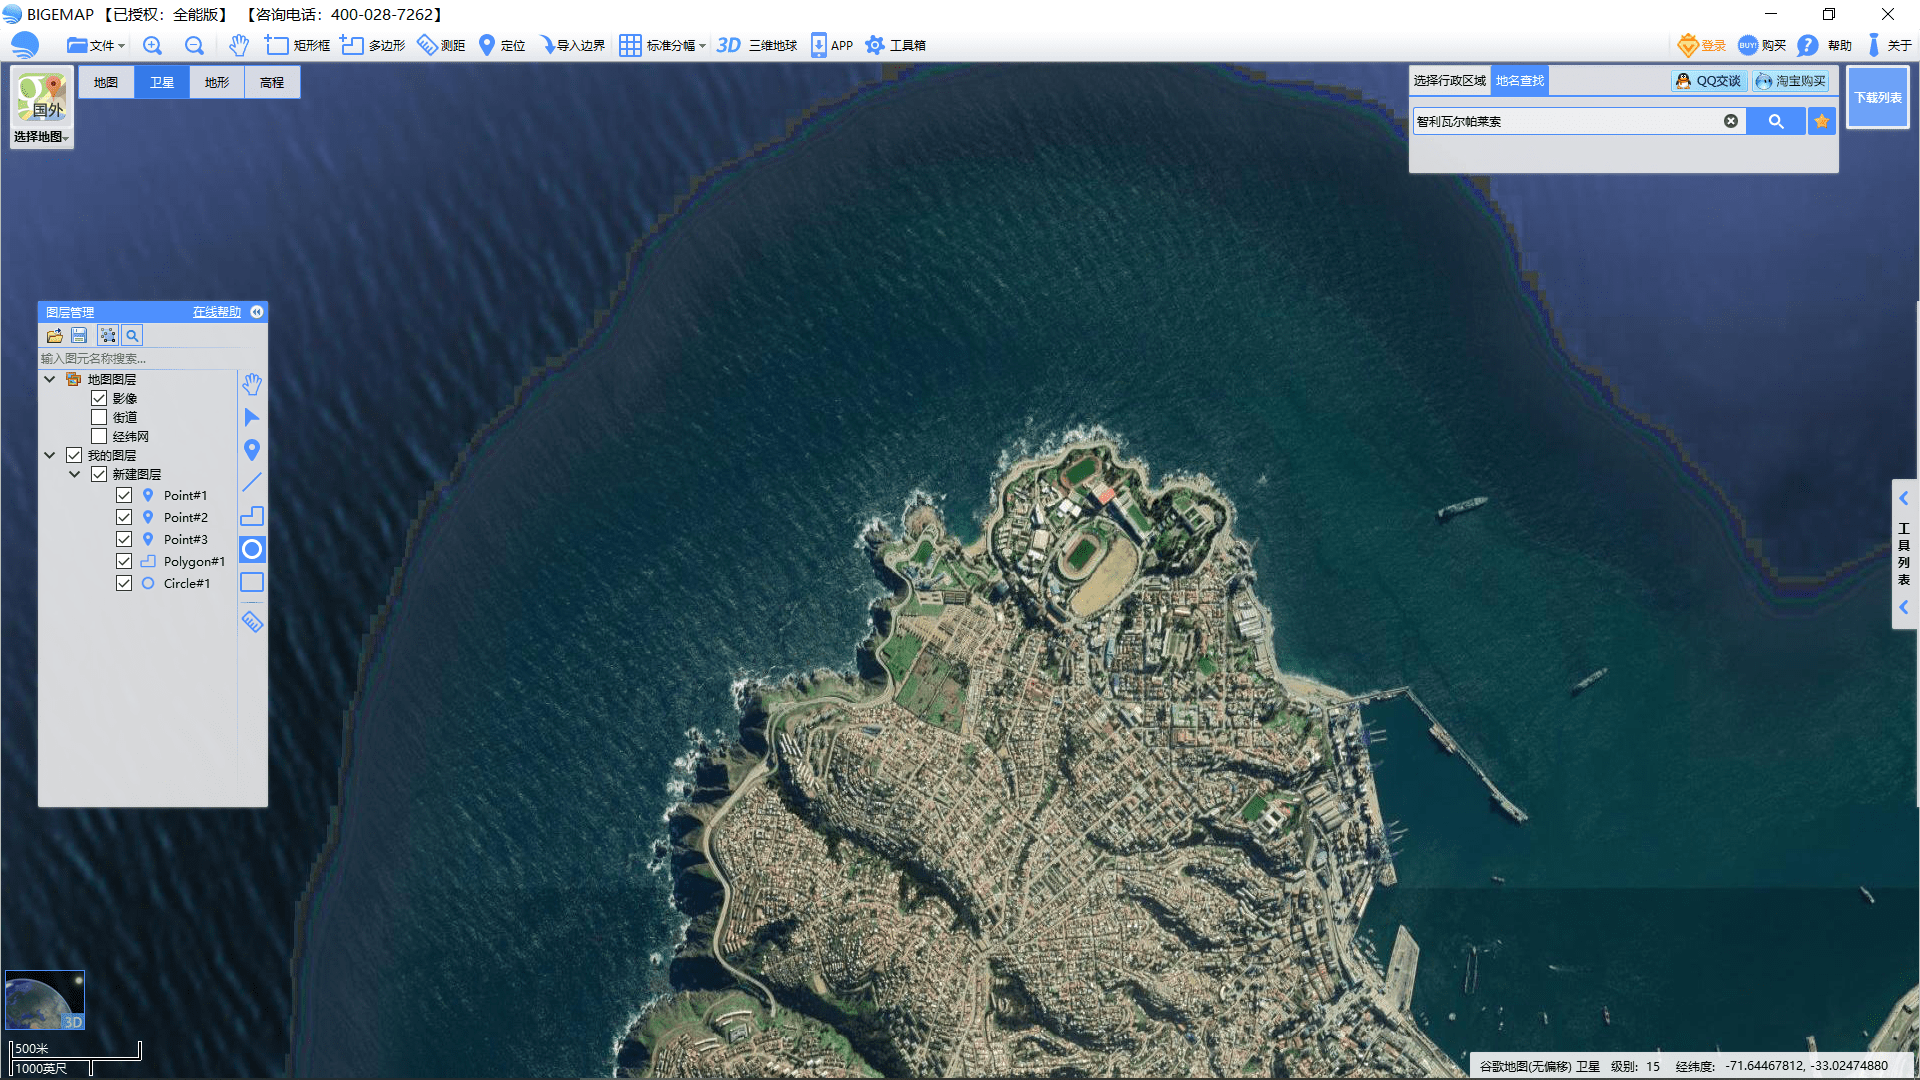Toggle visibility of Point#2 layer
The height and width of the screenshot is (1080, 1920).
(x=123, y=516)
